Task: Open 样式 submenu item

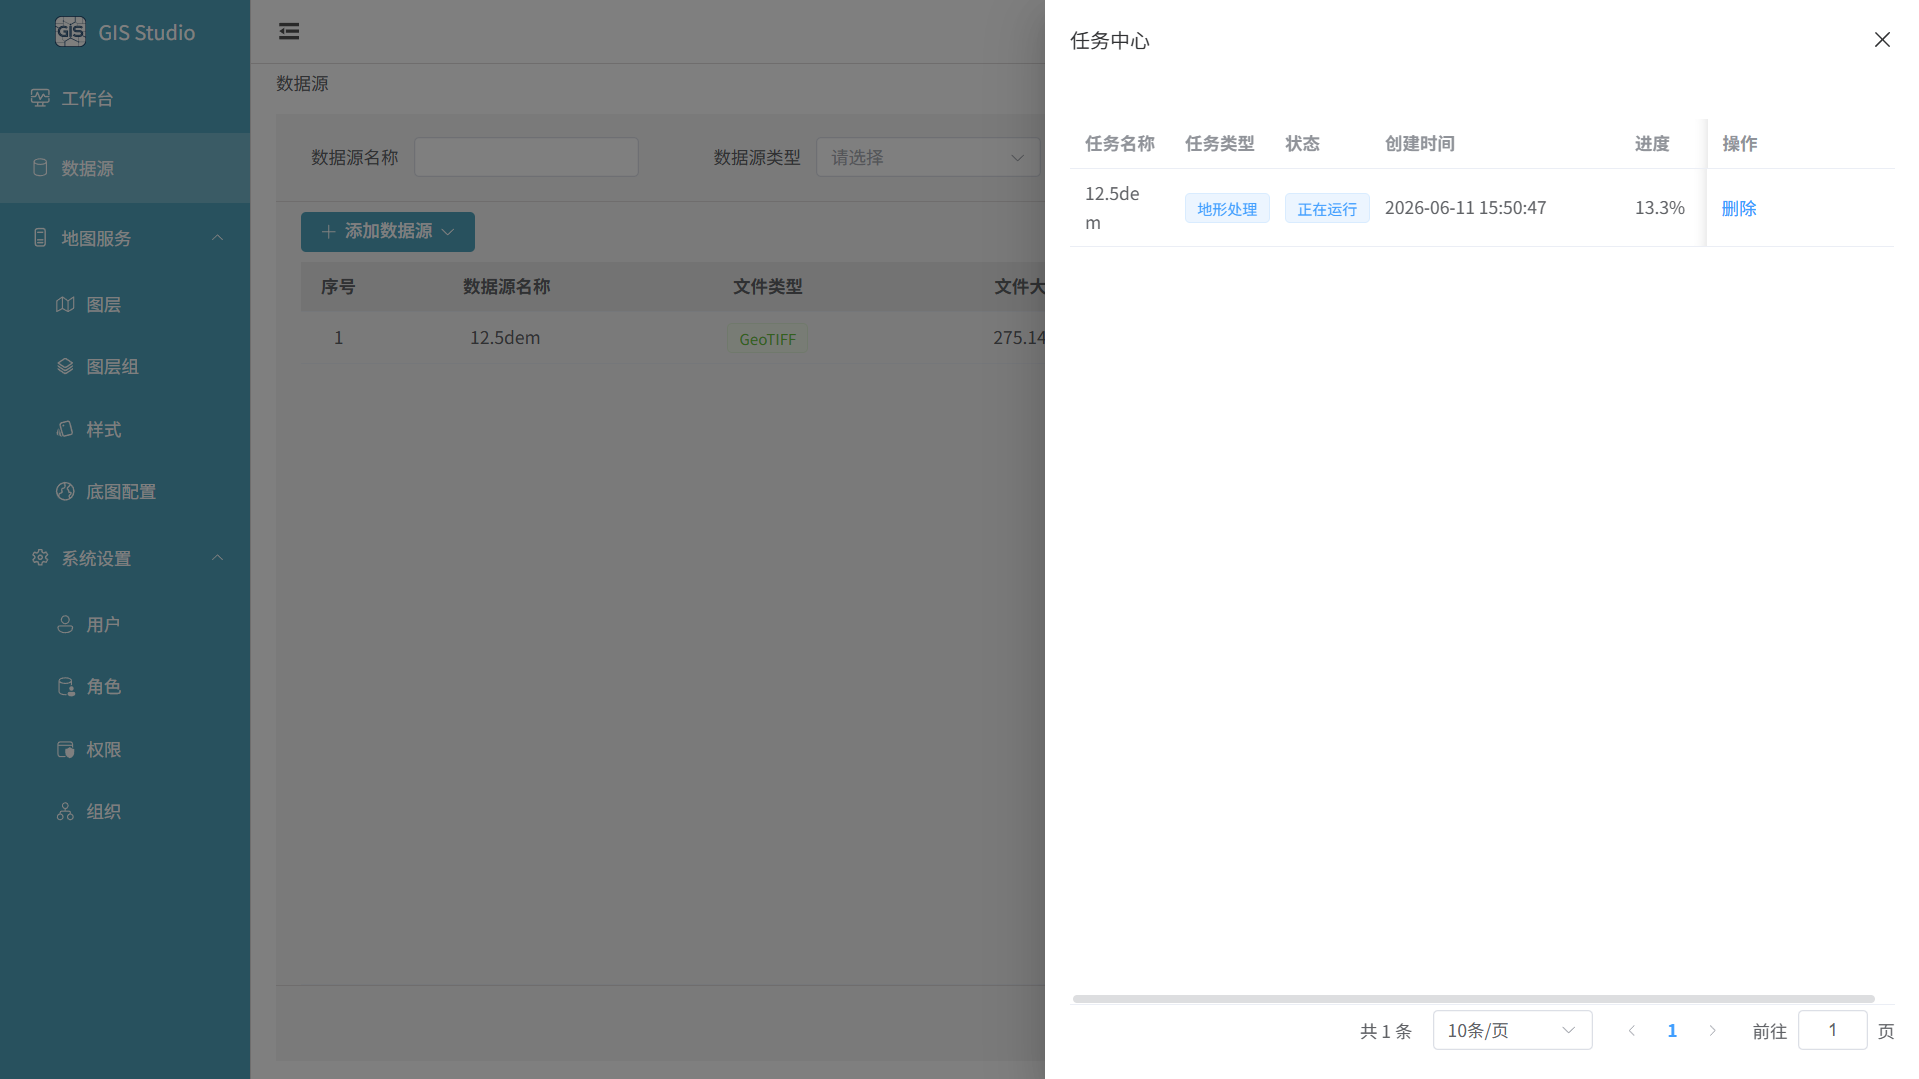Action: point(125,429)
